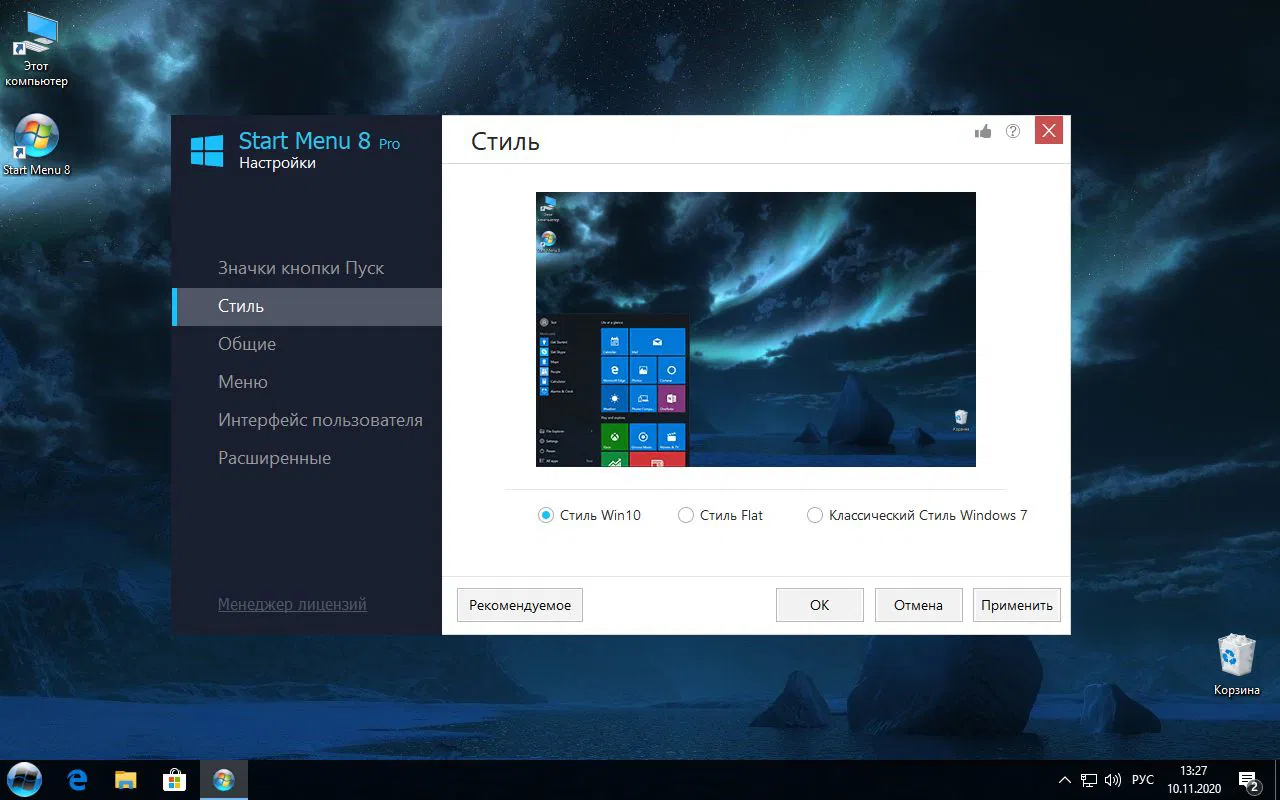Open the notifications icon in the tray

click(1248, 779)
